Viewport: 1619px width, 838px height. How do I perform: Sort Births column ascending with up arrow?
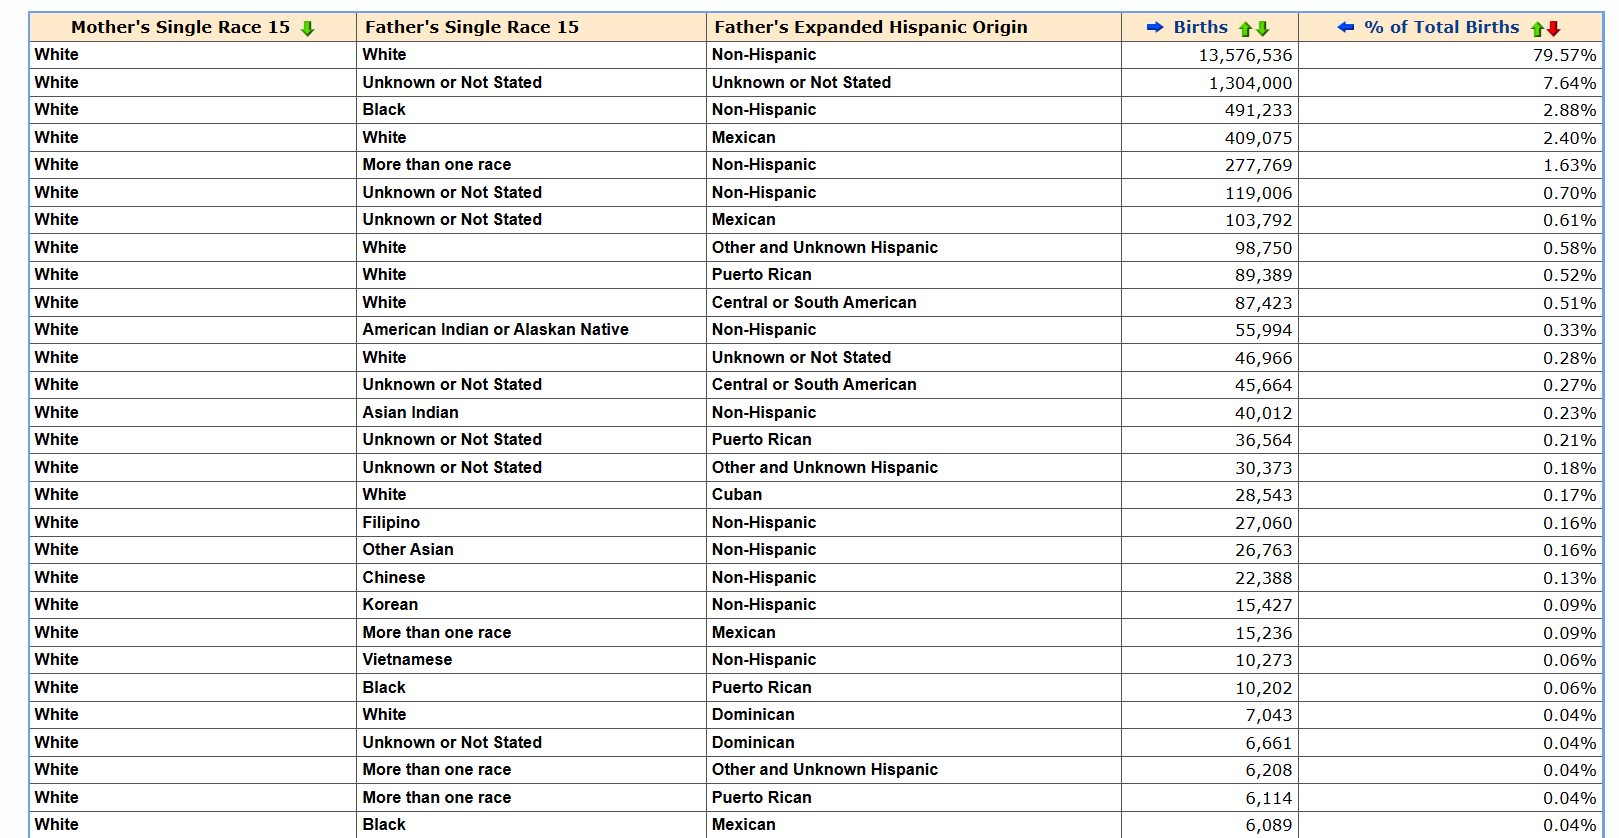pyautogui.click(x=1246, y=28)
